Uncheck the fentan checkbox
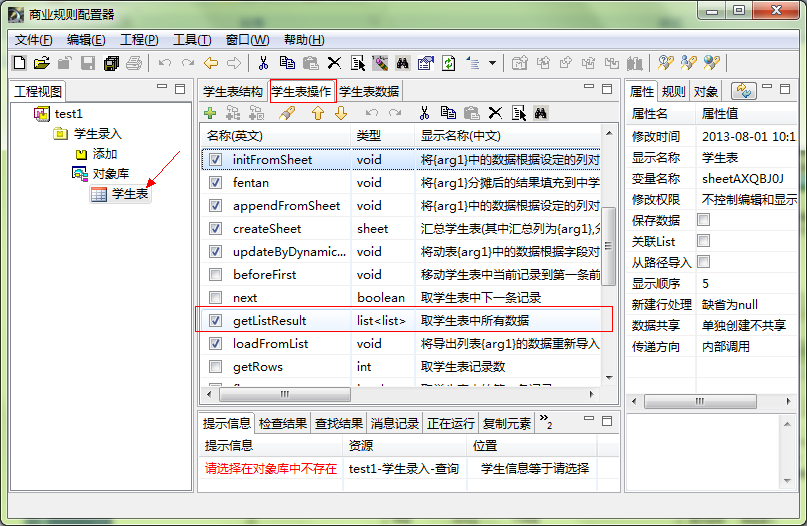This screenshot has height=526, width=807. coord(216,183)
